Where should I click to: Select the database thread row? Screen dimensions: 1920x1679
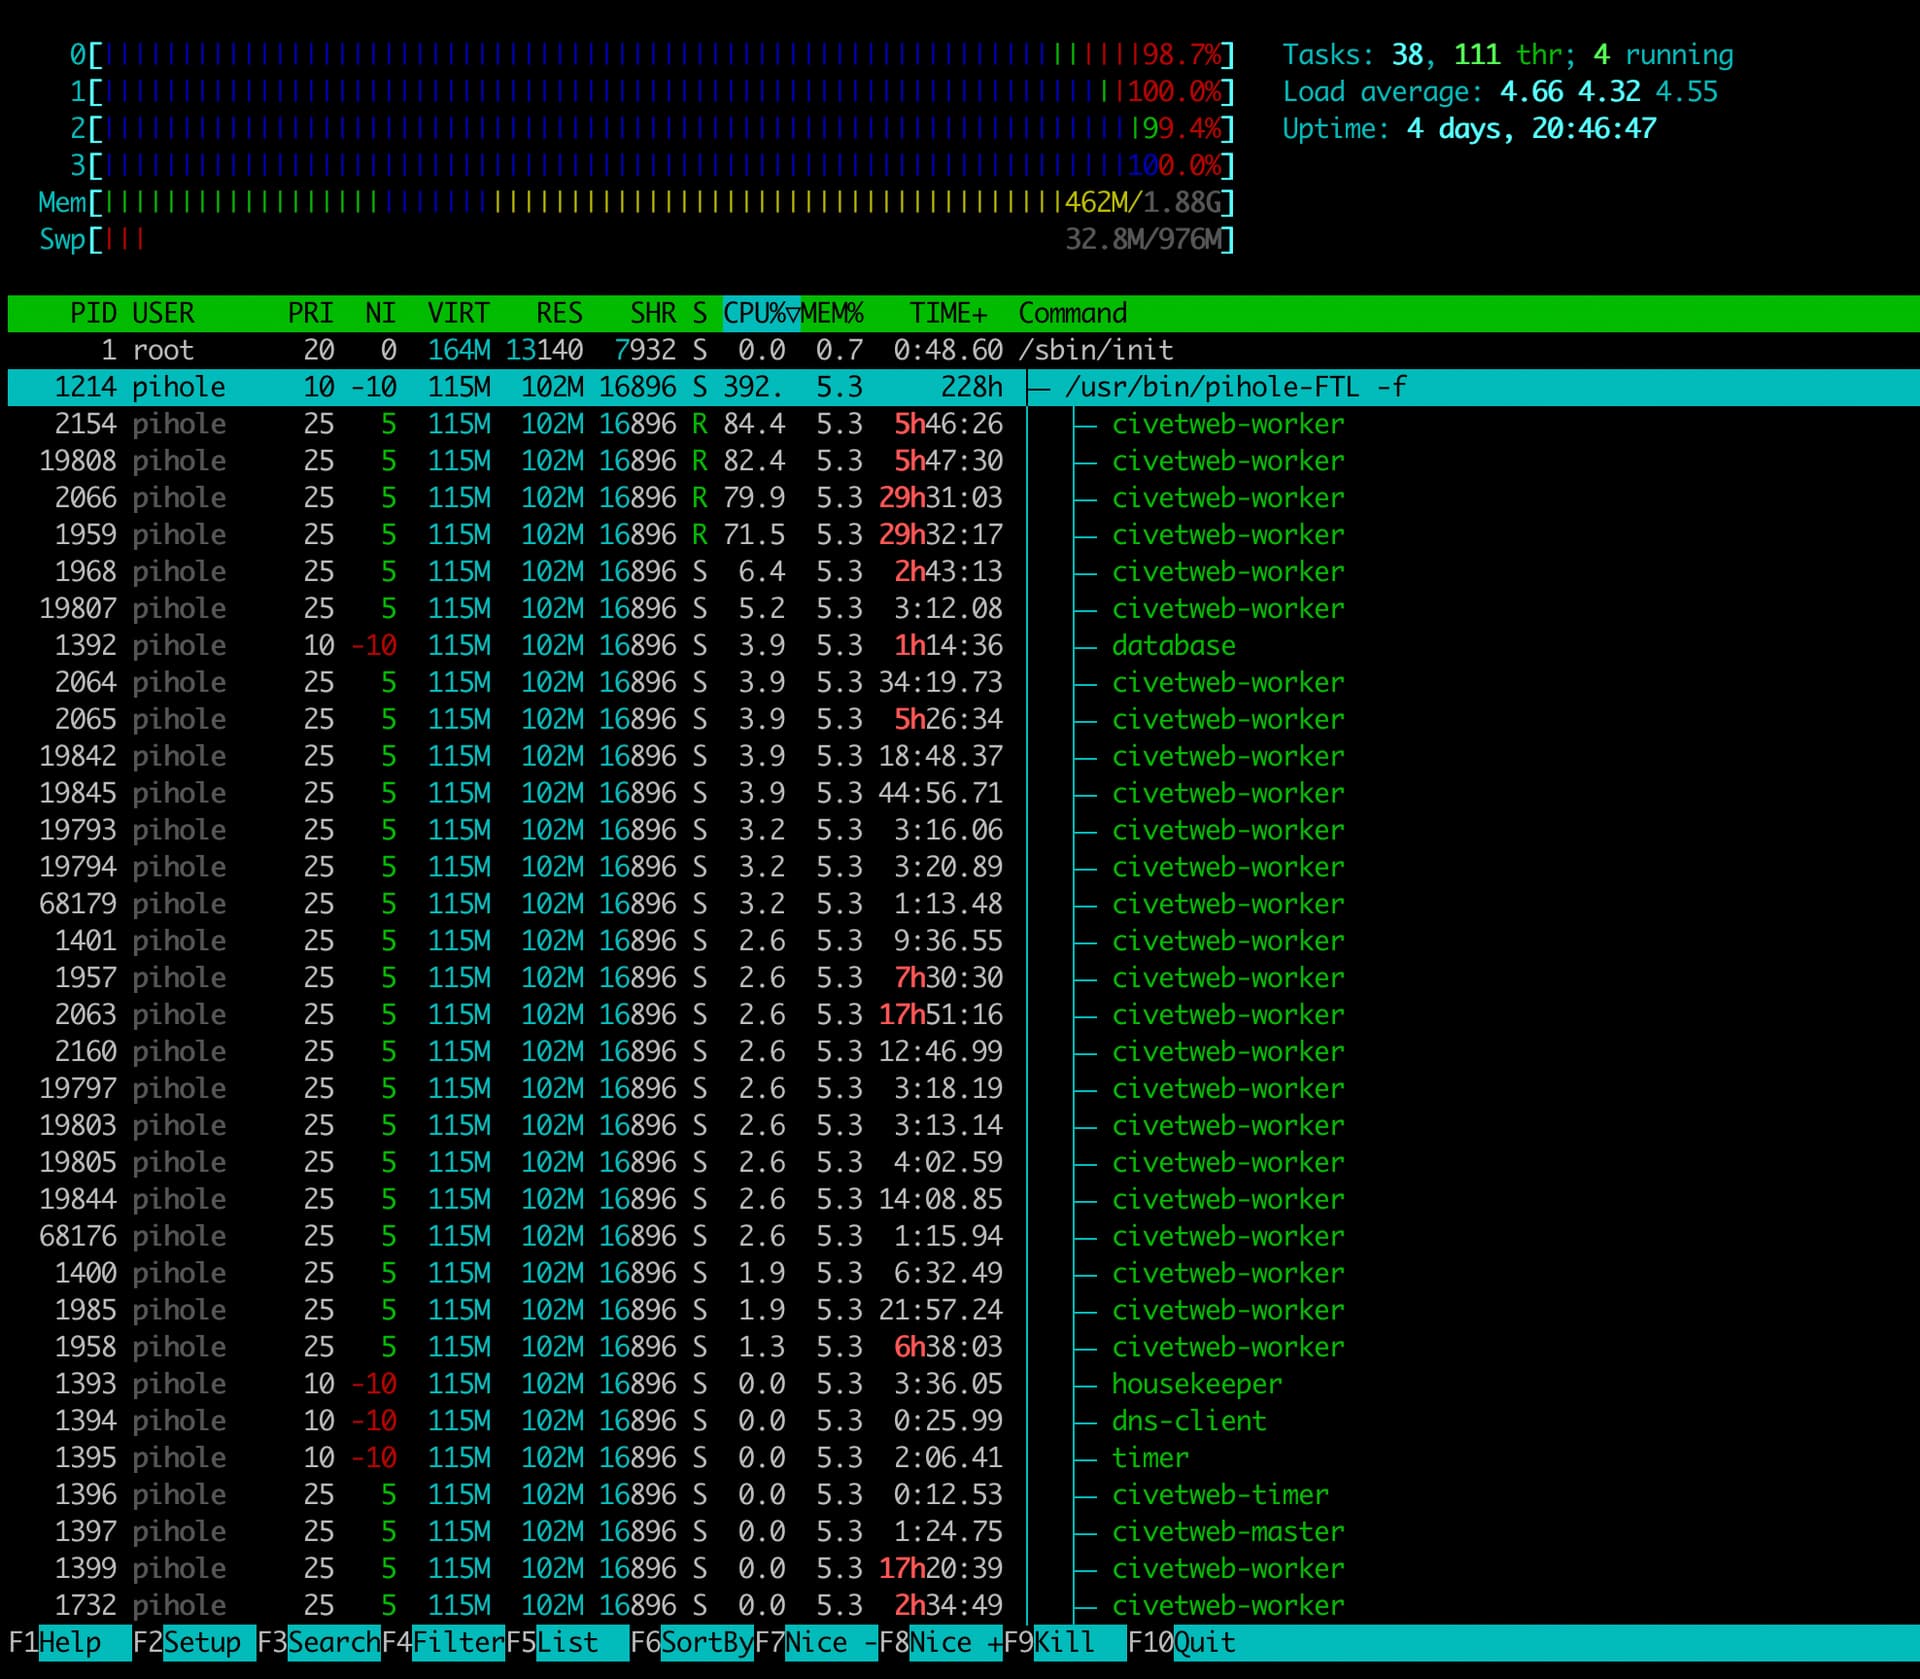[1173, 646]
